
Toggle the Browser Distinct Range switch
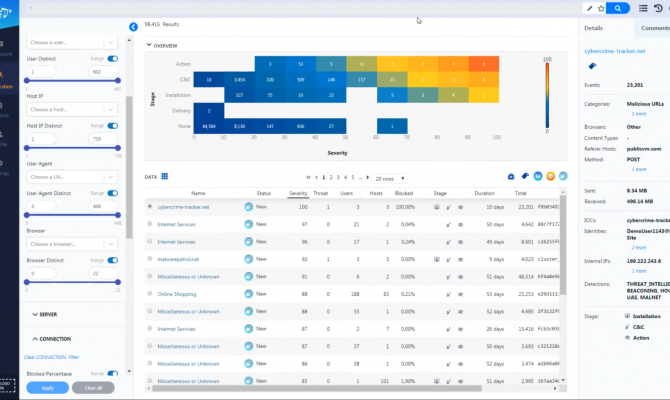tap(113, 260)
